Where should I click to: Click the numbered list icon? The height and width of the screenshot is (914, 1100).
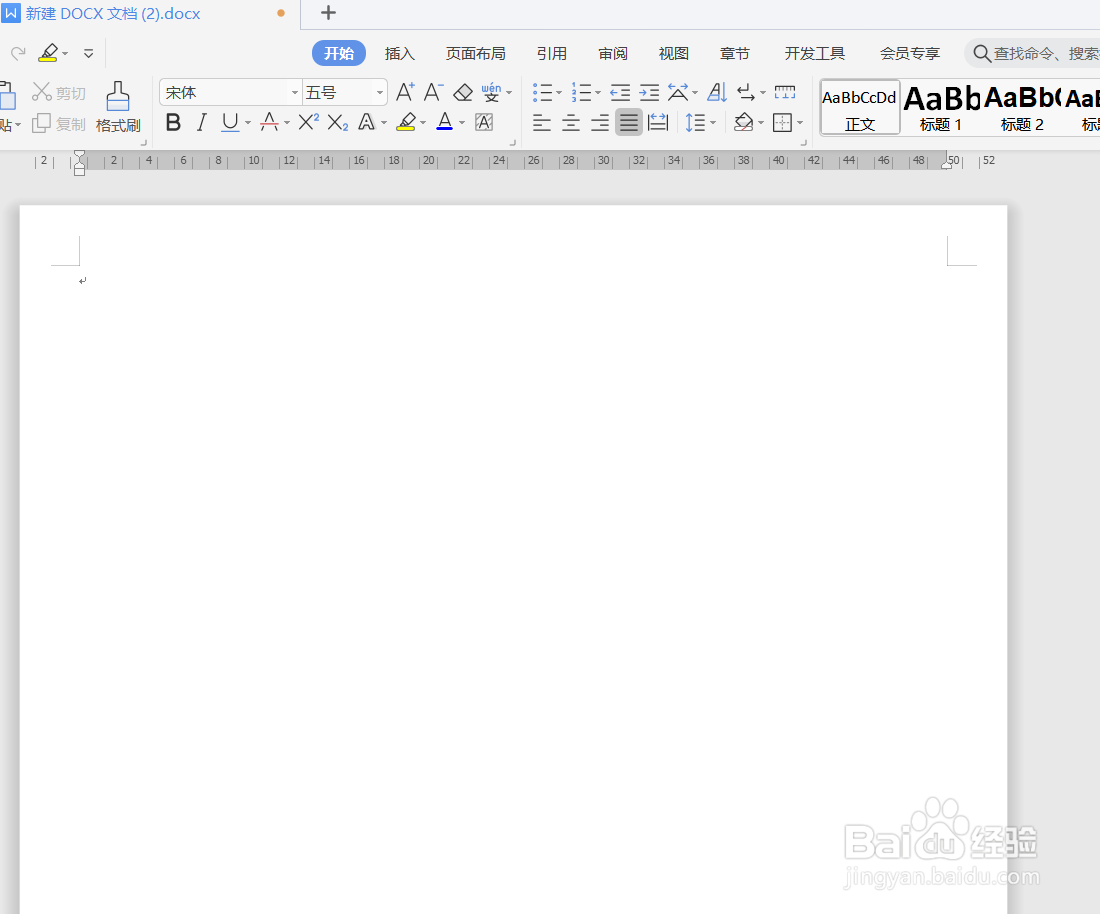click(x=581, y=92)
